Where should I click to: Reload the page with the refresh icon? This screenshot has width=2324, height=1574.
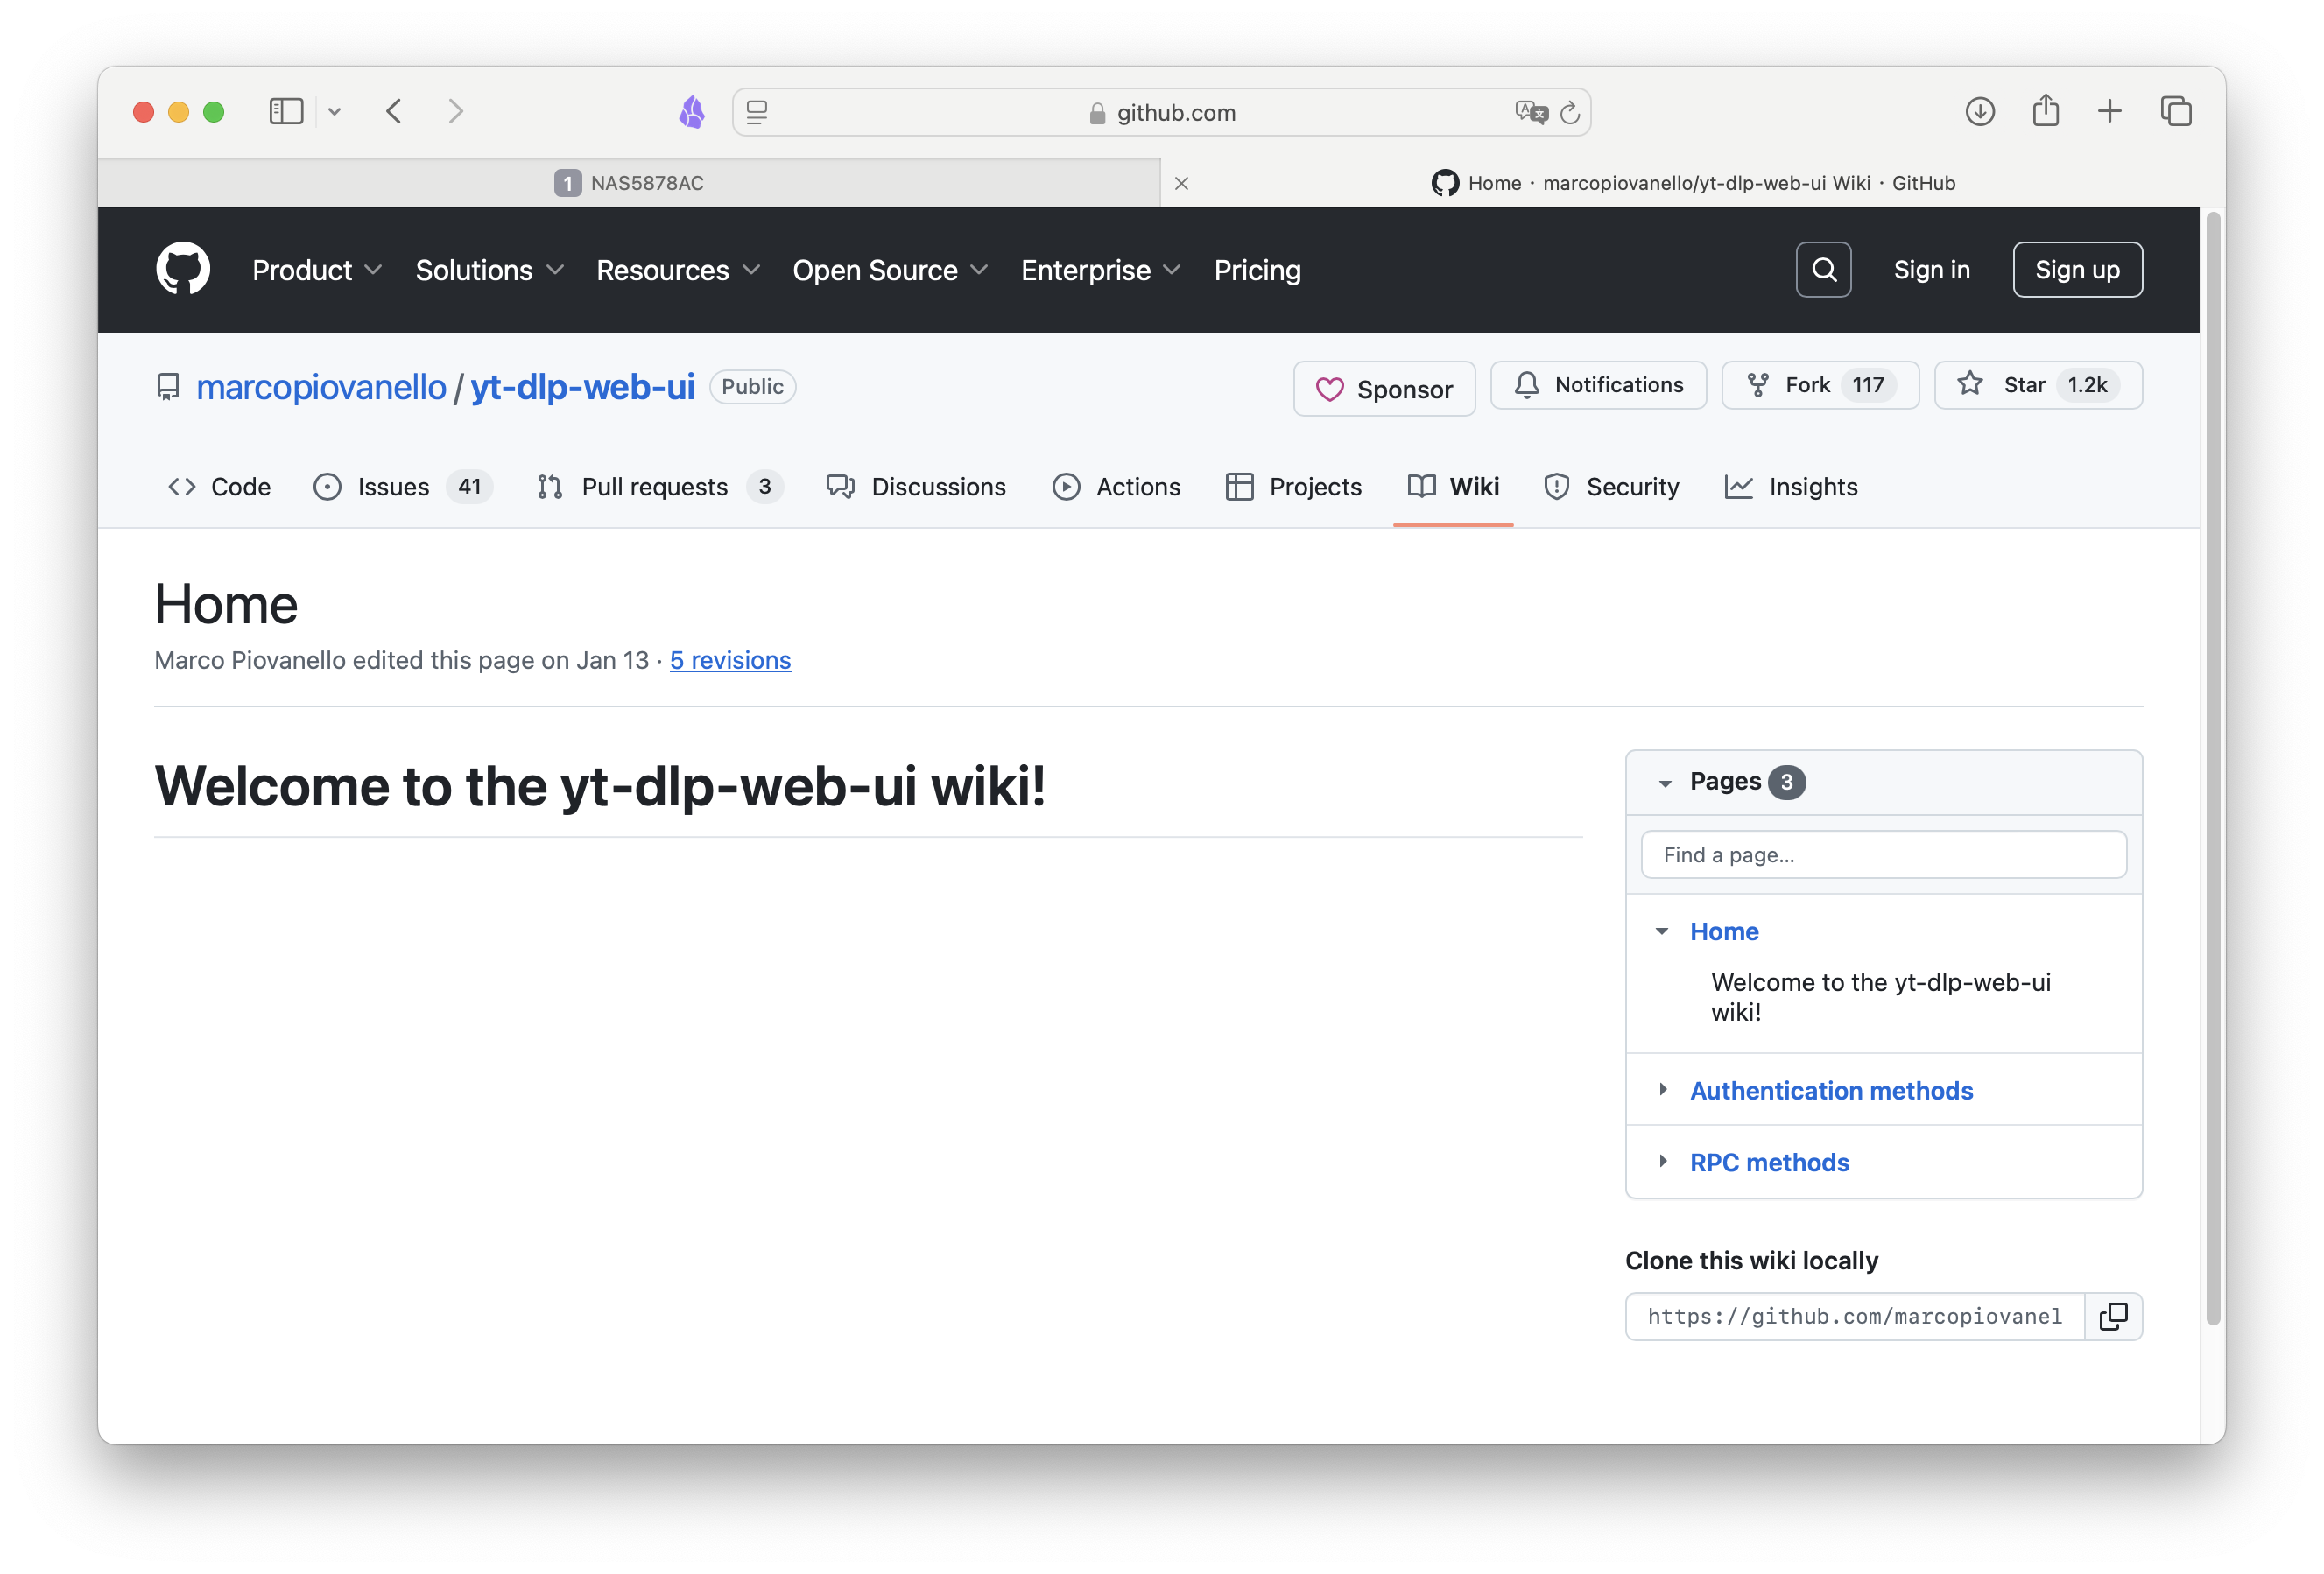click(x=1570, y=112)
